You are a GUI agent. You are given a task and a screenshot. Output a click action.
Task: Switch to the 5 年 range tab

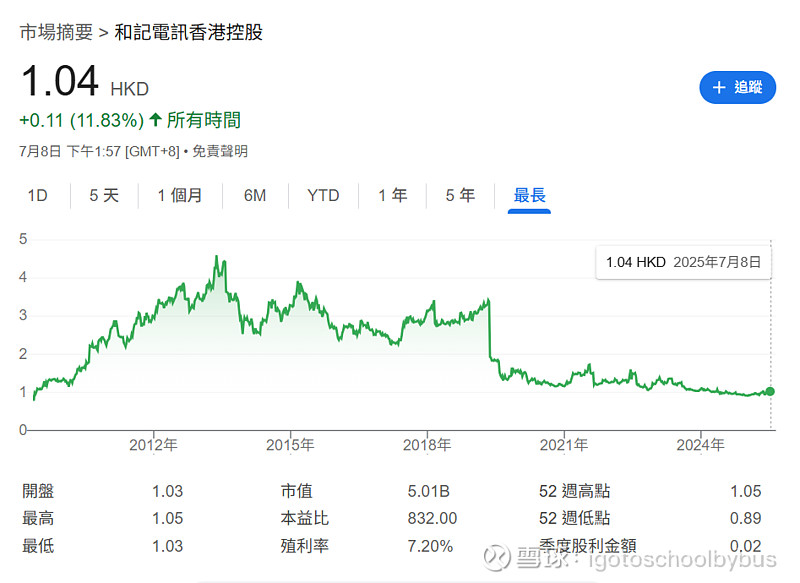click(460, 195)
